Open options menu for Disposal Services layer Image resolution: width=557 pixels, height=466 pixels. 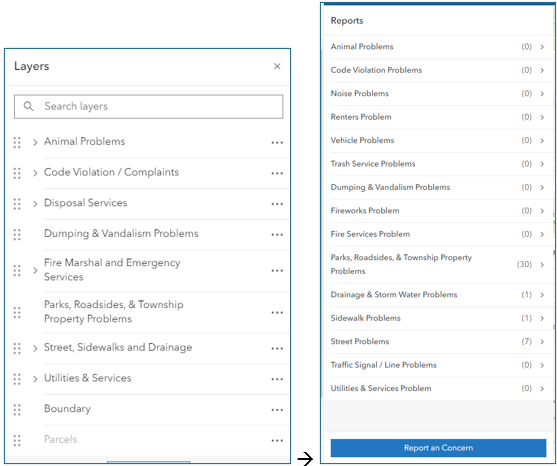277,204
